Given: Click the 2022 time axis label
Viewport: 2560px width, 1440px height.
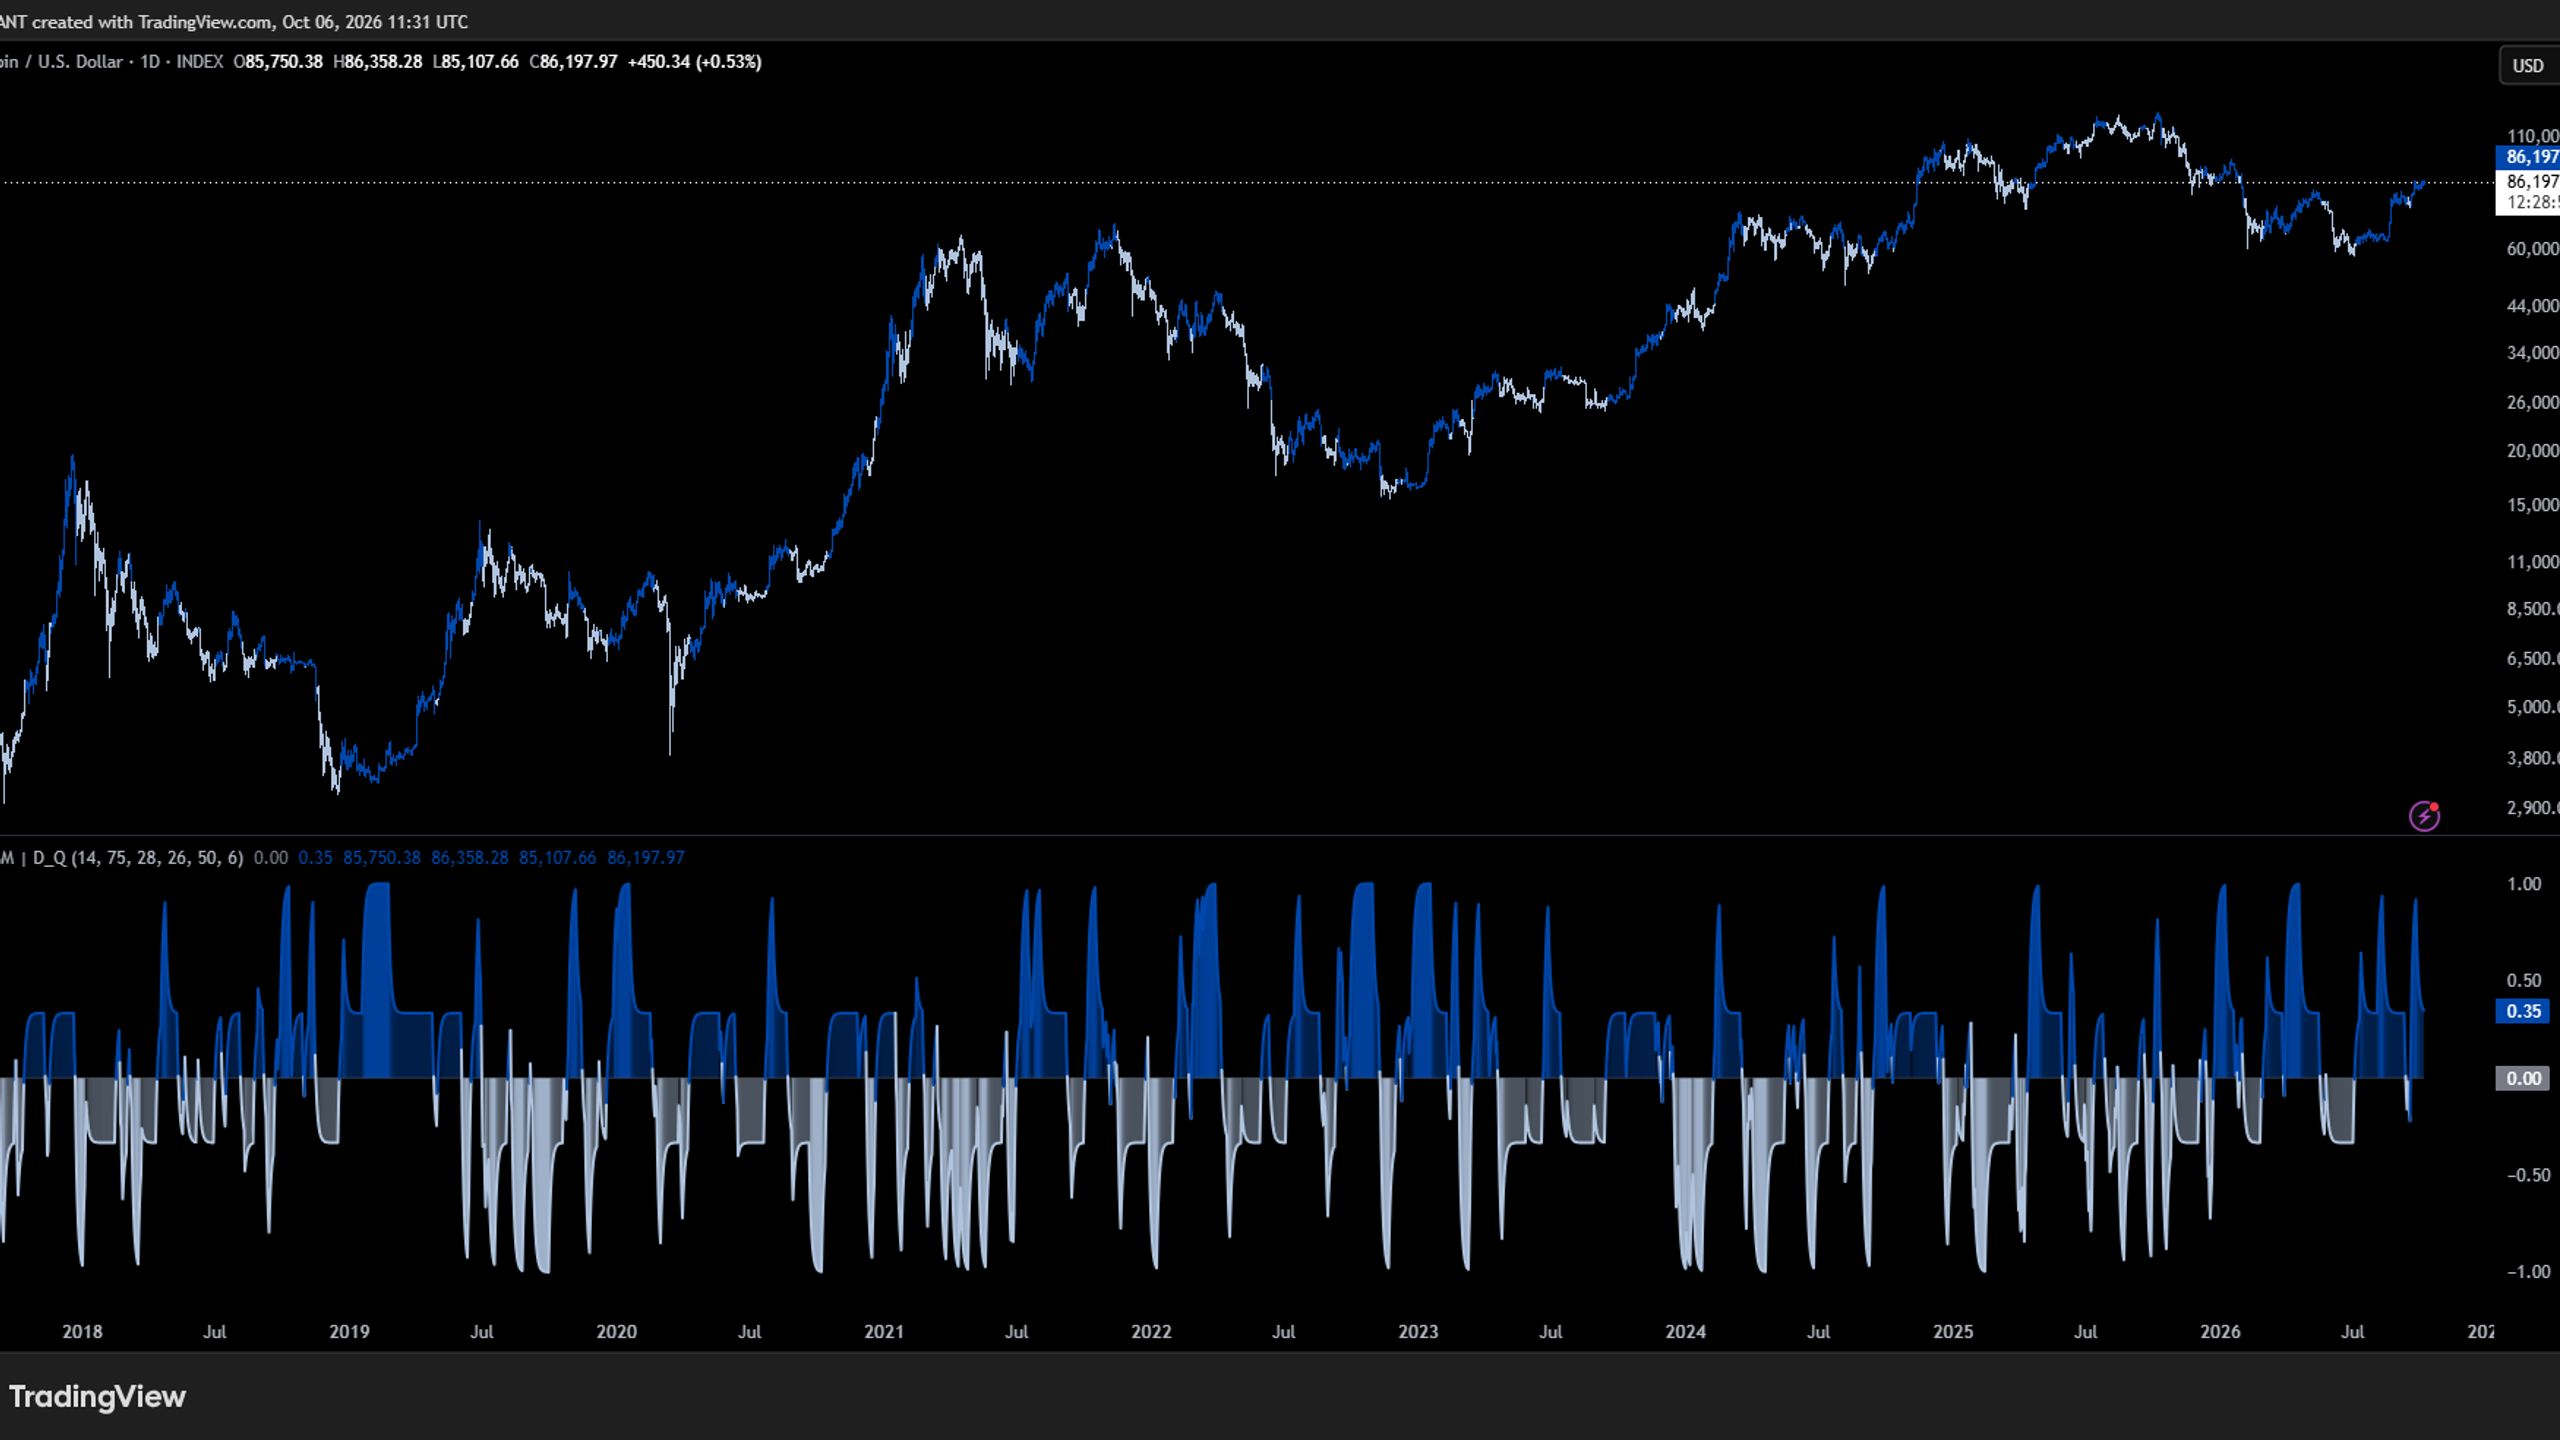Looking at the screenshot, I should [1150, 1331].
